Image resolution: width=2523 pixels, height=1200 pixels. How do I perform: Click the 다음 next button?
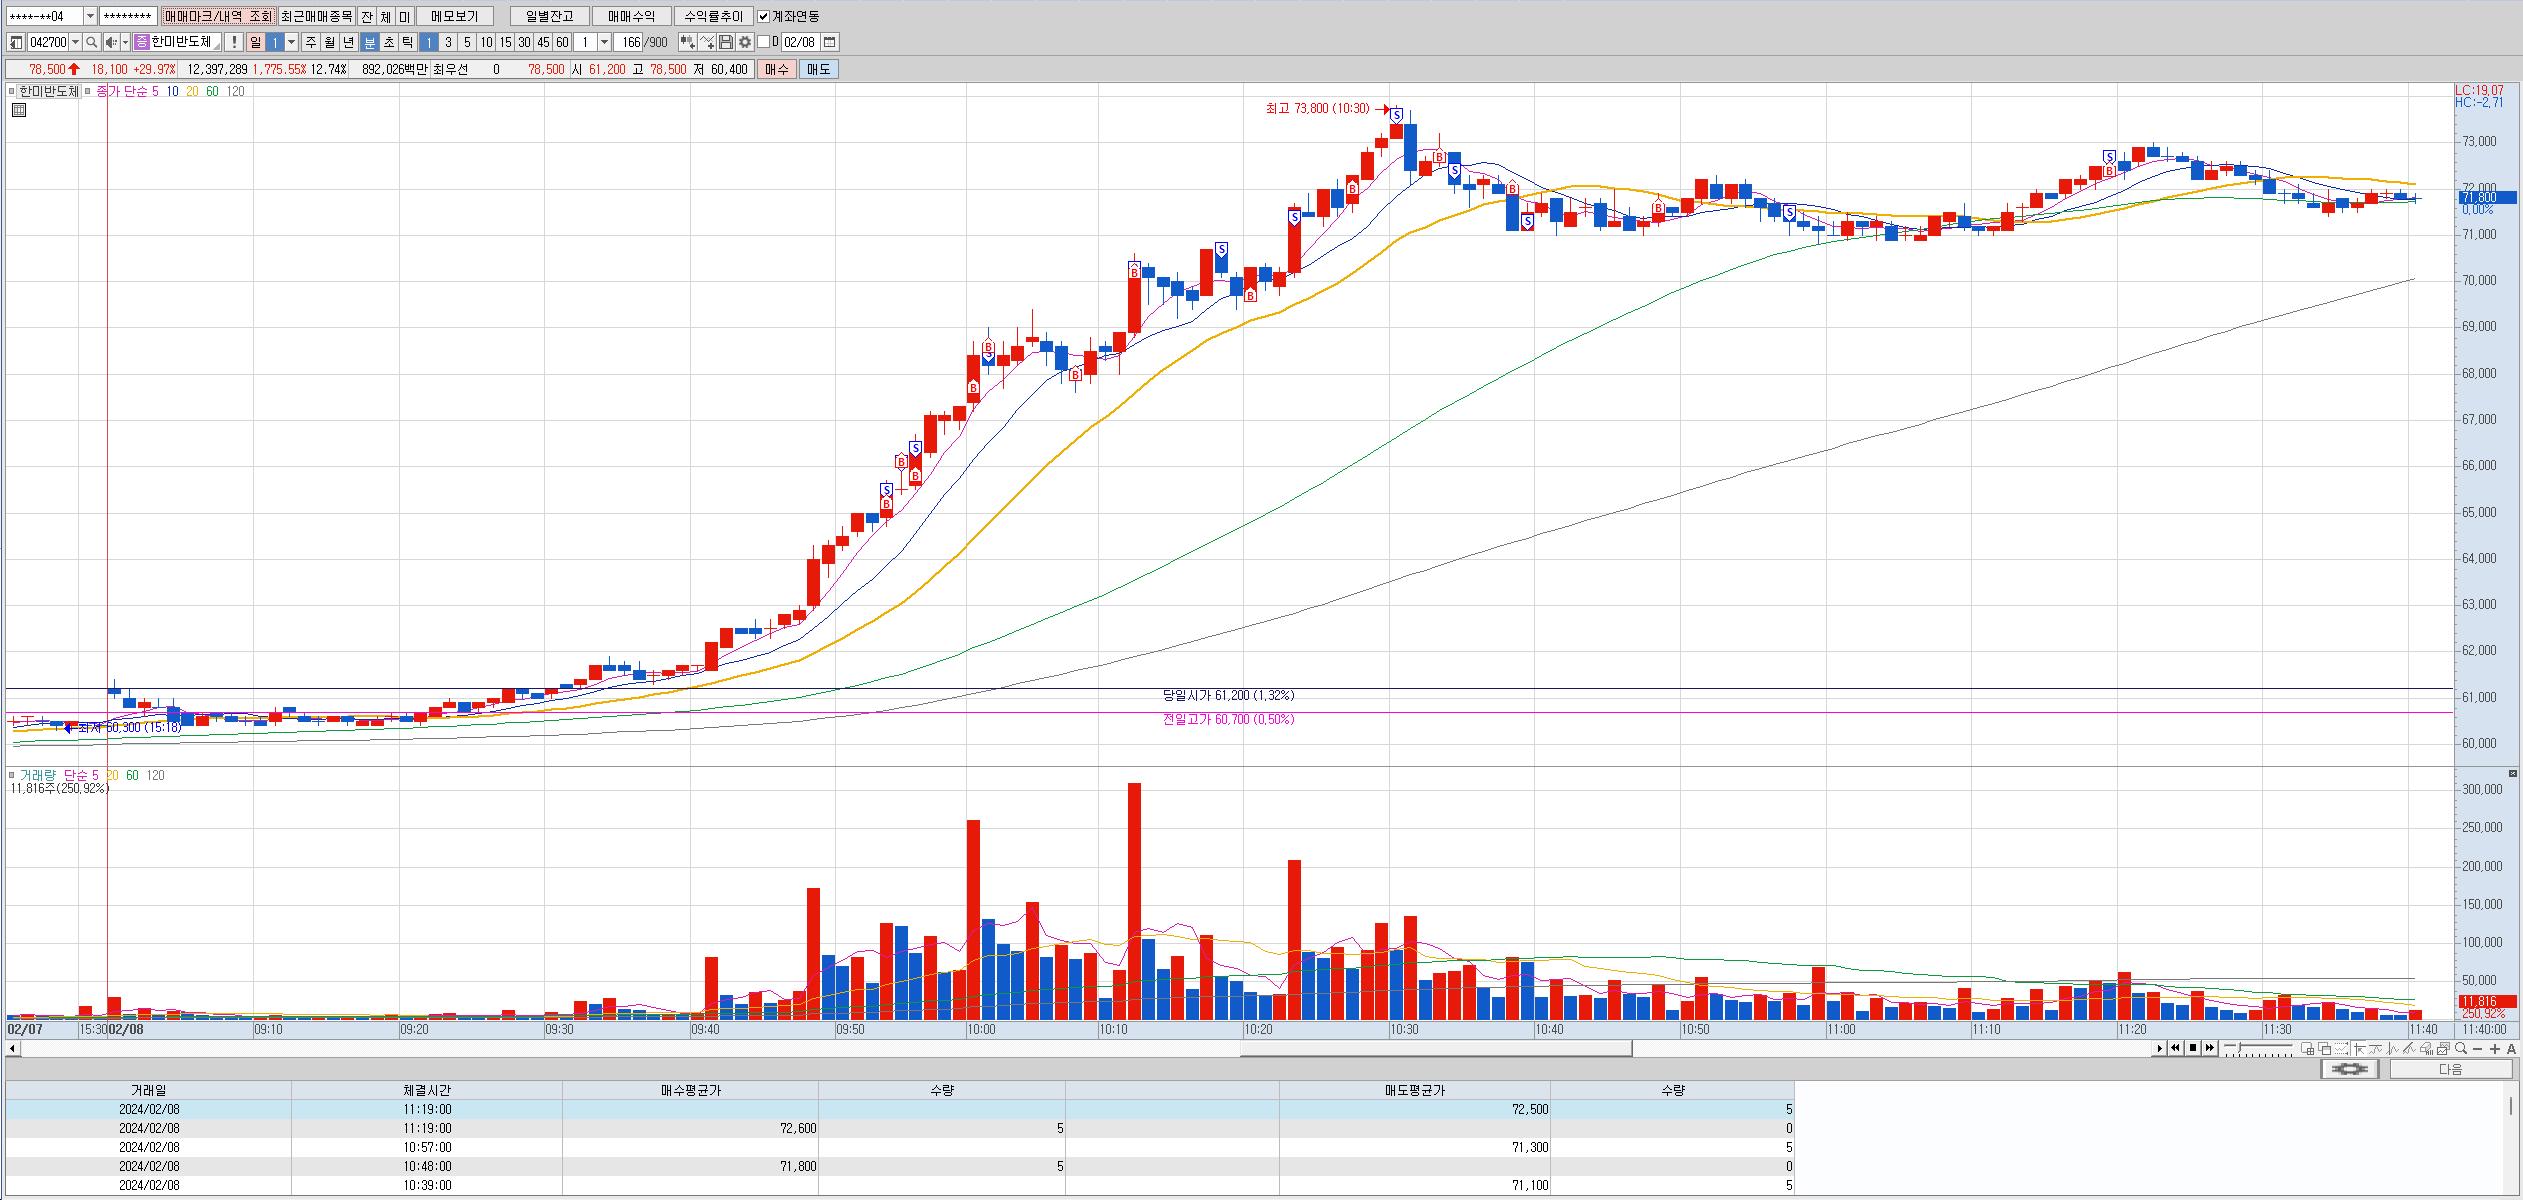2450,1069
